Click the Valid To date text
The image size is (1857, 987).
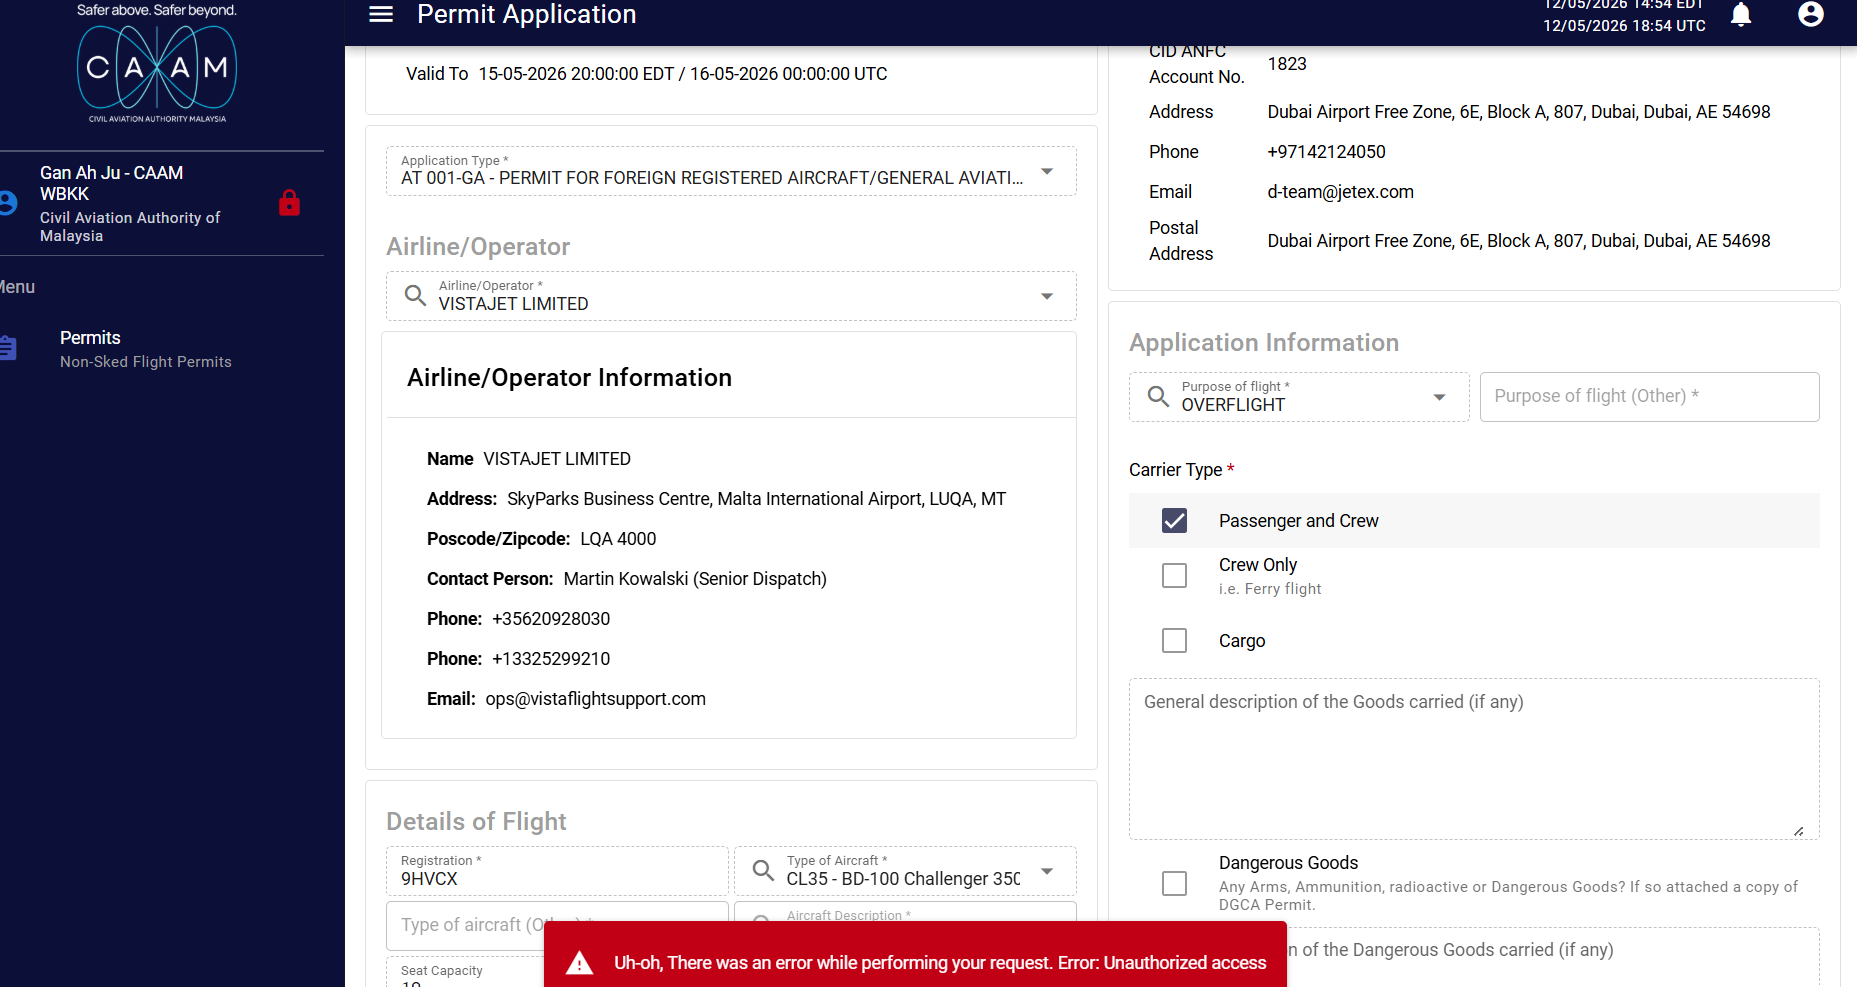pos(647,74)
